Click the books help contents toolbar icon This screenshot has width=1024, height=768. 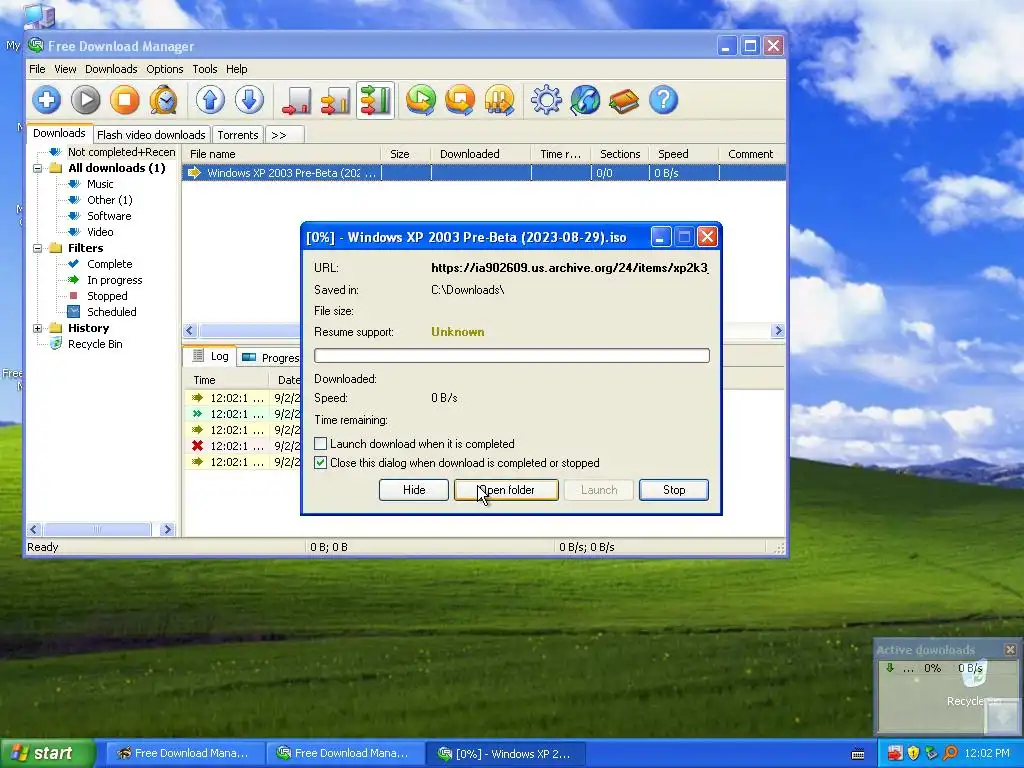click(624, 100)
